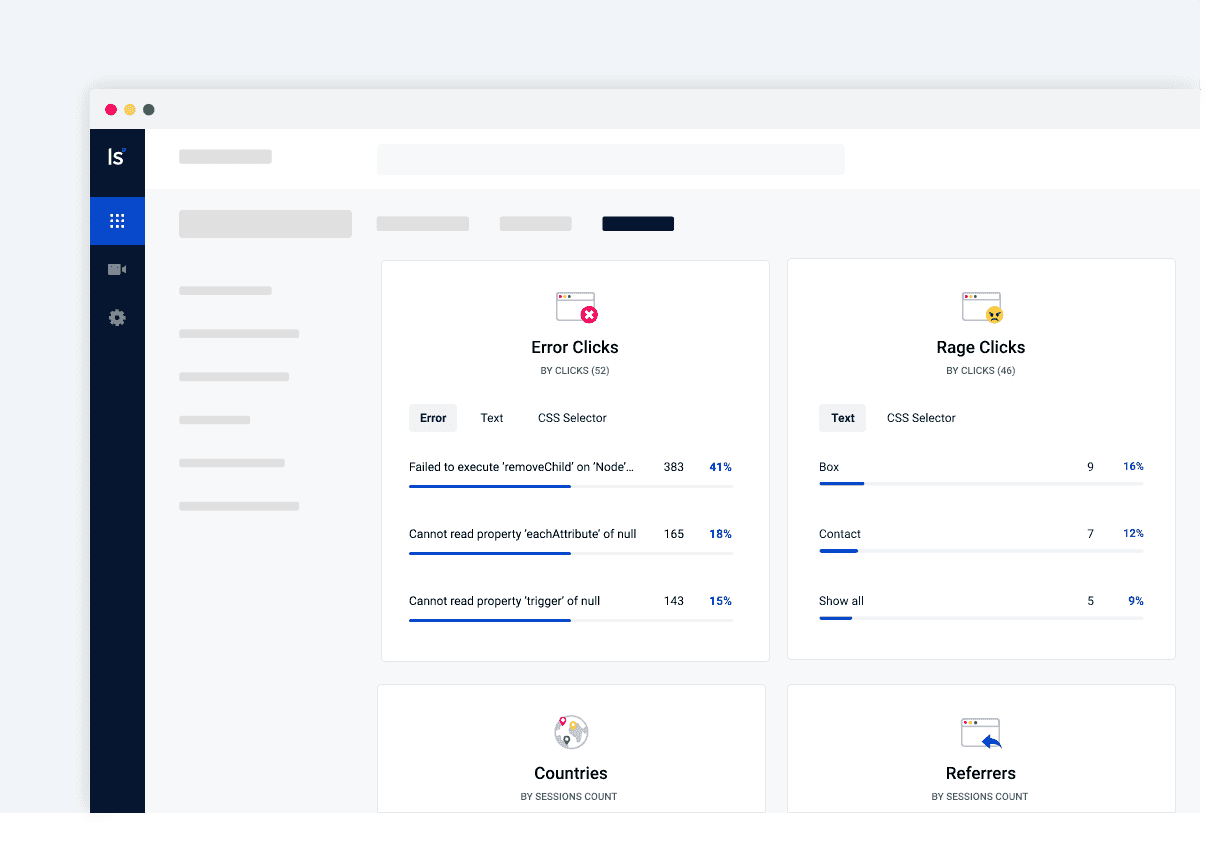Click the 16% value for Box
The image size is (1231, 843).
click(1133, 467)
